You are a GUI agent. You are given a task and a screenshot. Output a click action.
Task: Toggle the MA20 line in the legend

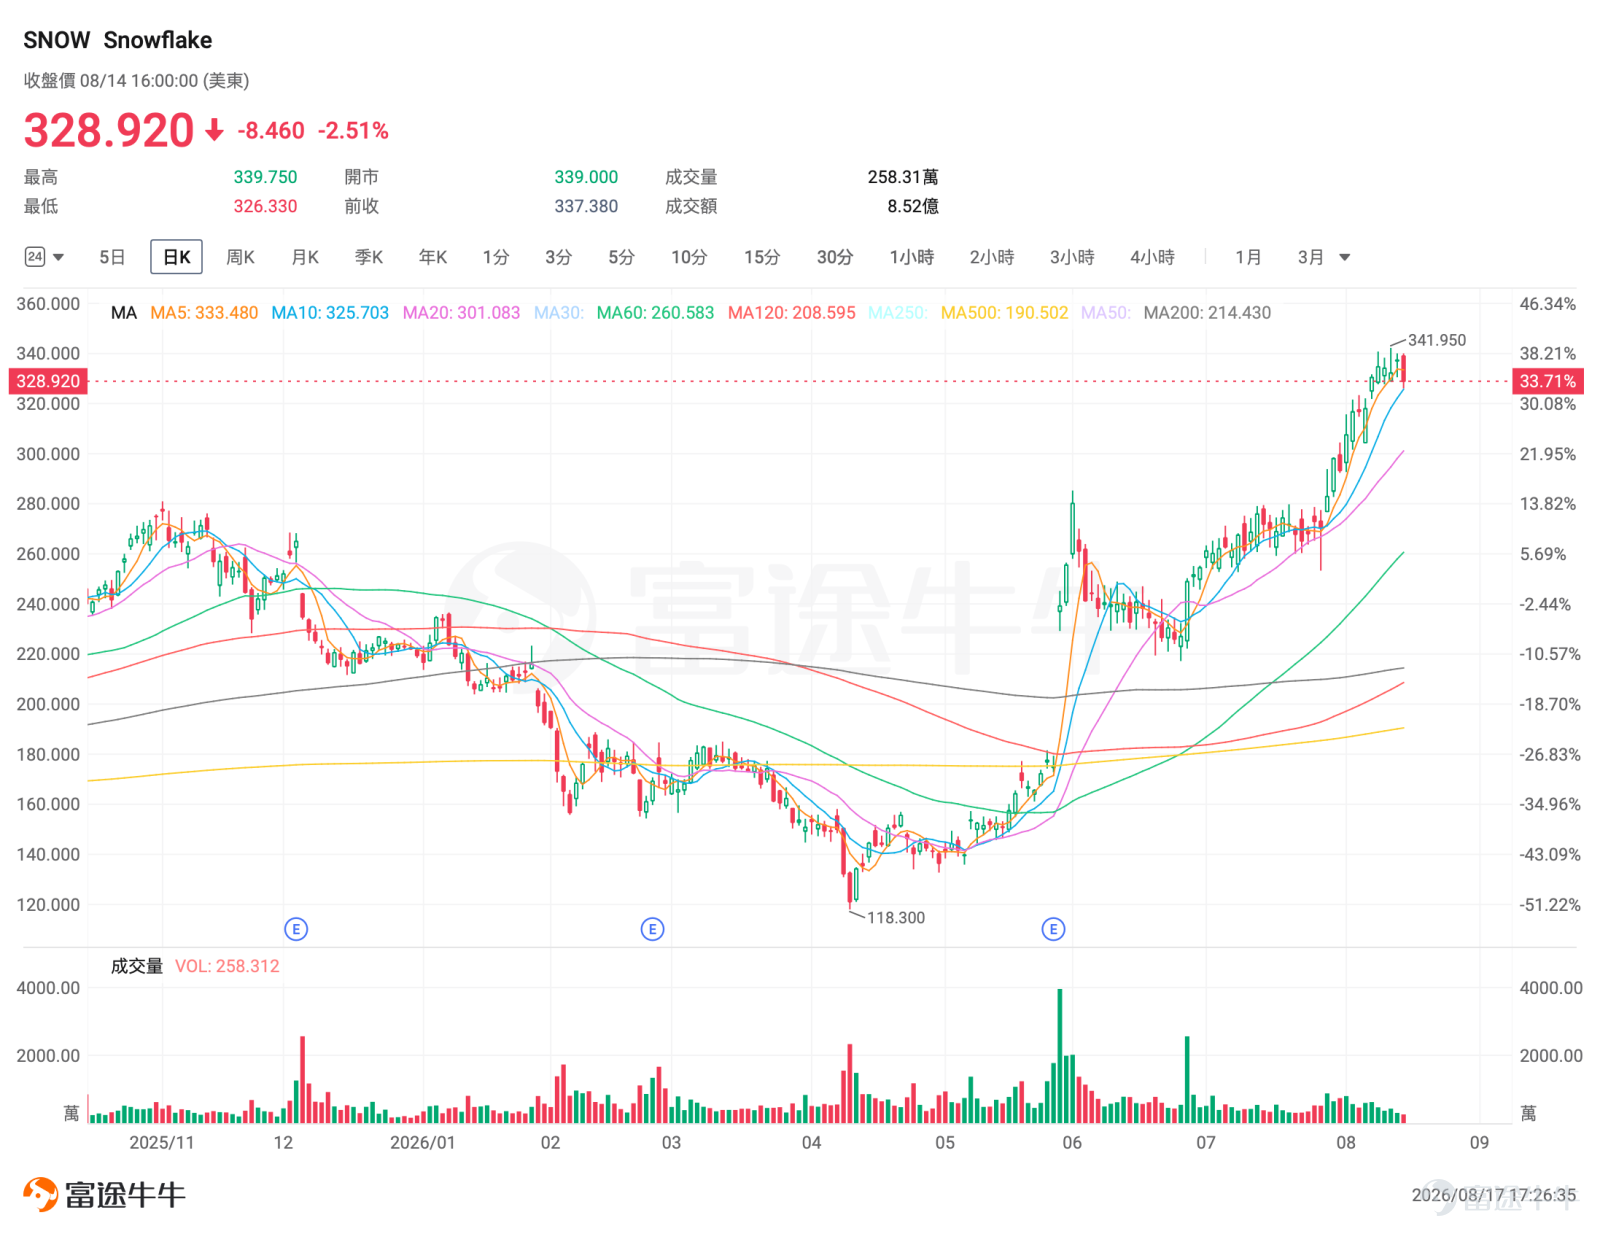click(x=461, y=313)
